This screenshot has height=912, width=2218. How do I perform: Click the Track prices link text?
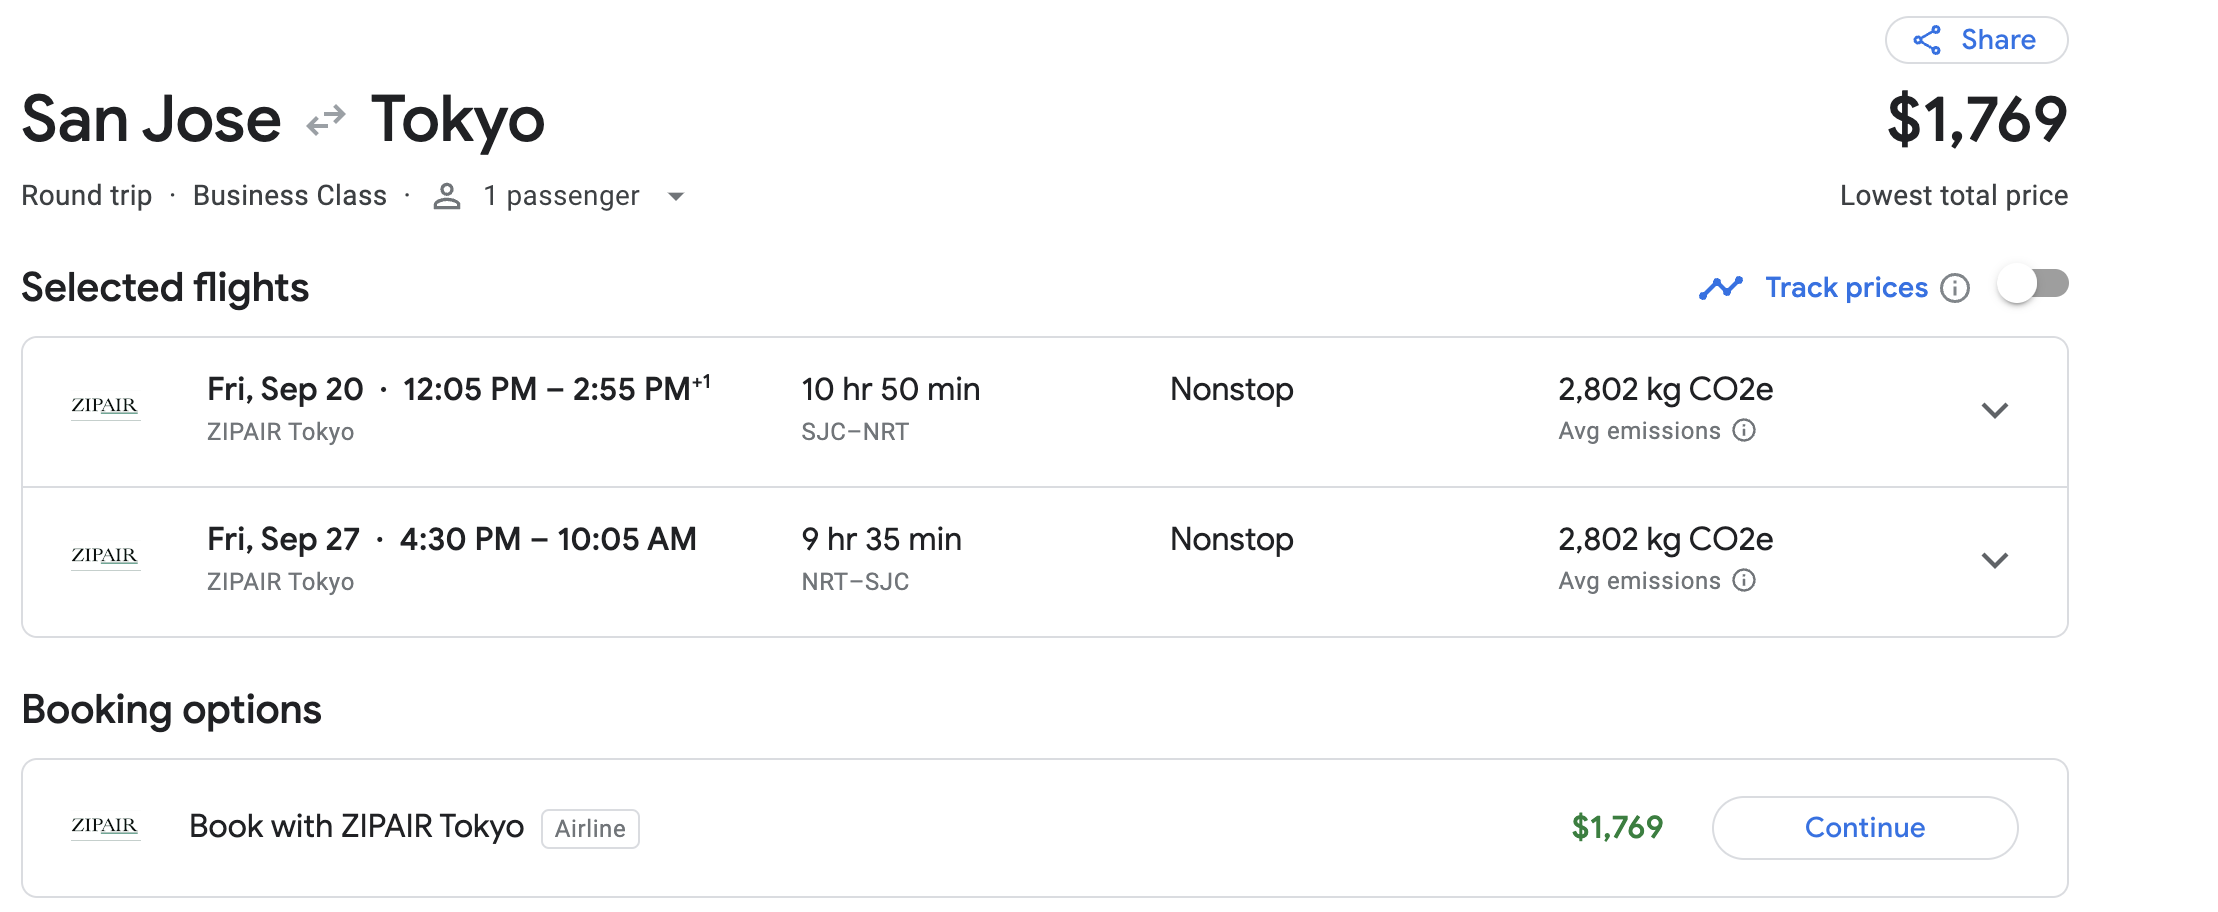coord(1846,288)
